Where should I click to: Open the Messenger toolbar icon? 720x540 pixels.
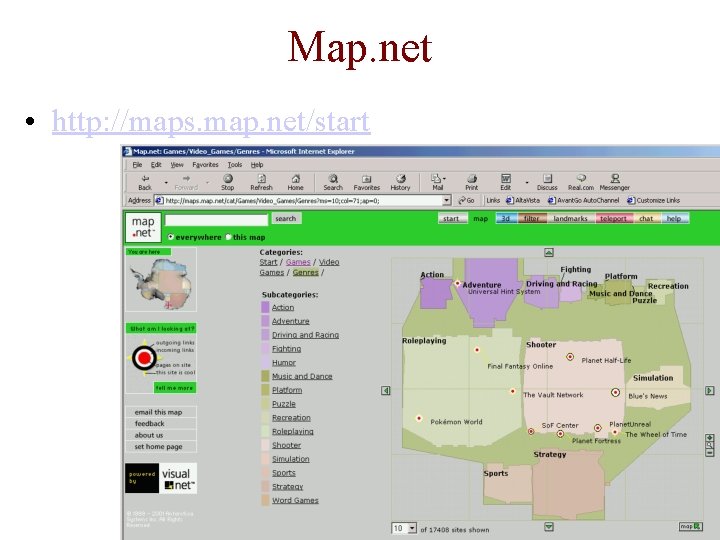[615, 182]
